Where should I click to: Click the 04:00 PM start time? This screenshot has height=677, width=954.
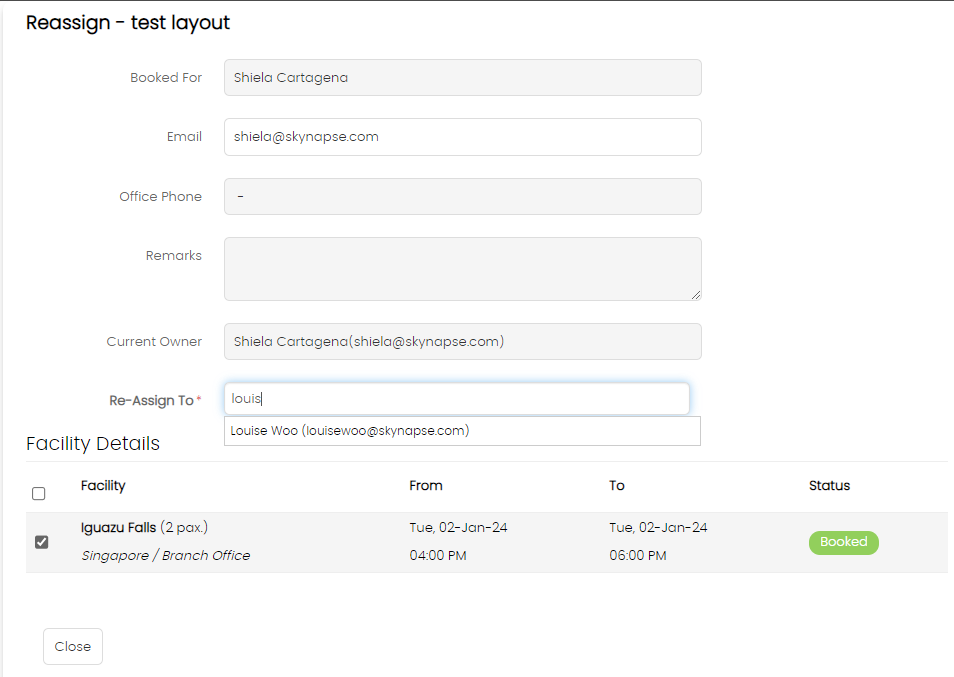point(438,556)
